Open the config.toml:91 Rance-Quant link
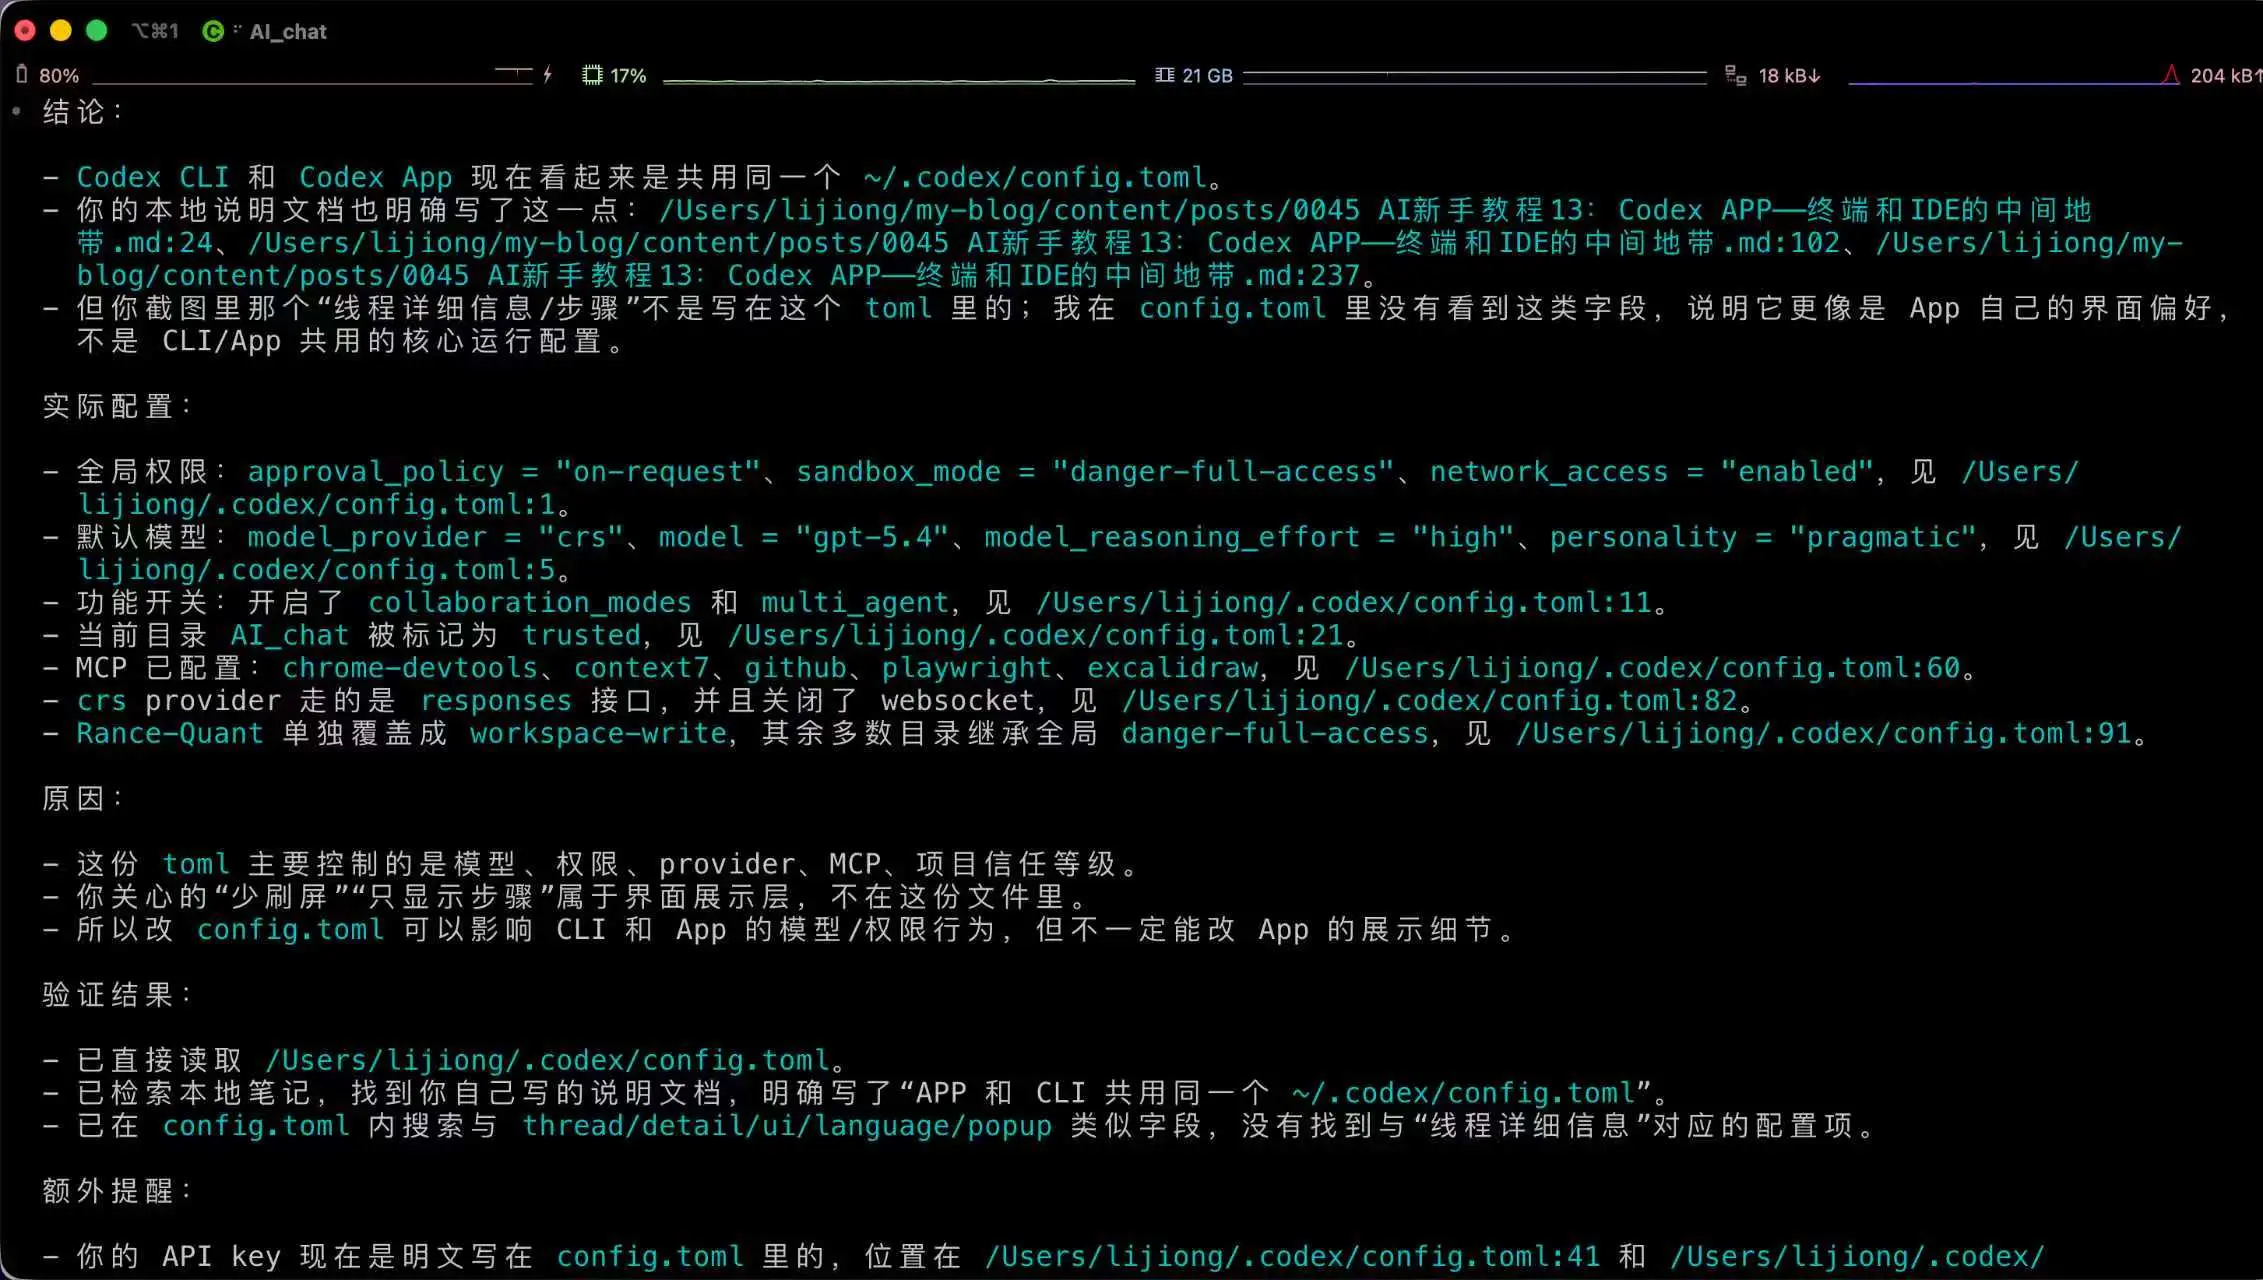 click(x=1822, y=734)
